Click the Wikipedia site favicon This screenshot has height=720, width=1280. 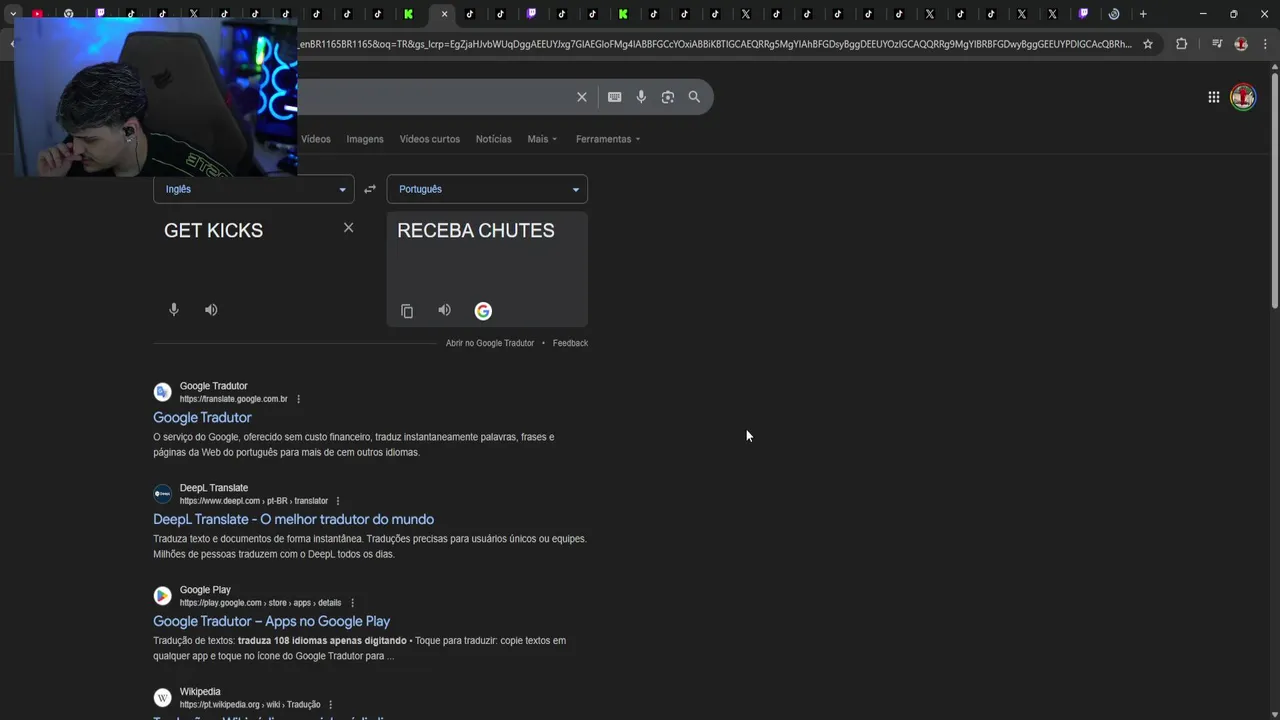pyautogui.click(x=162, y=698)
